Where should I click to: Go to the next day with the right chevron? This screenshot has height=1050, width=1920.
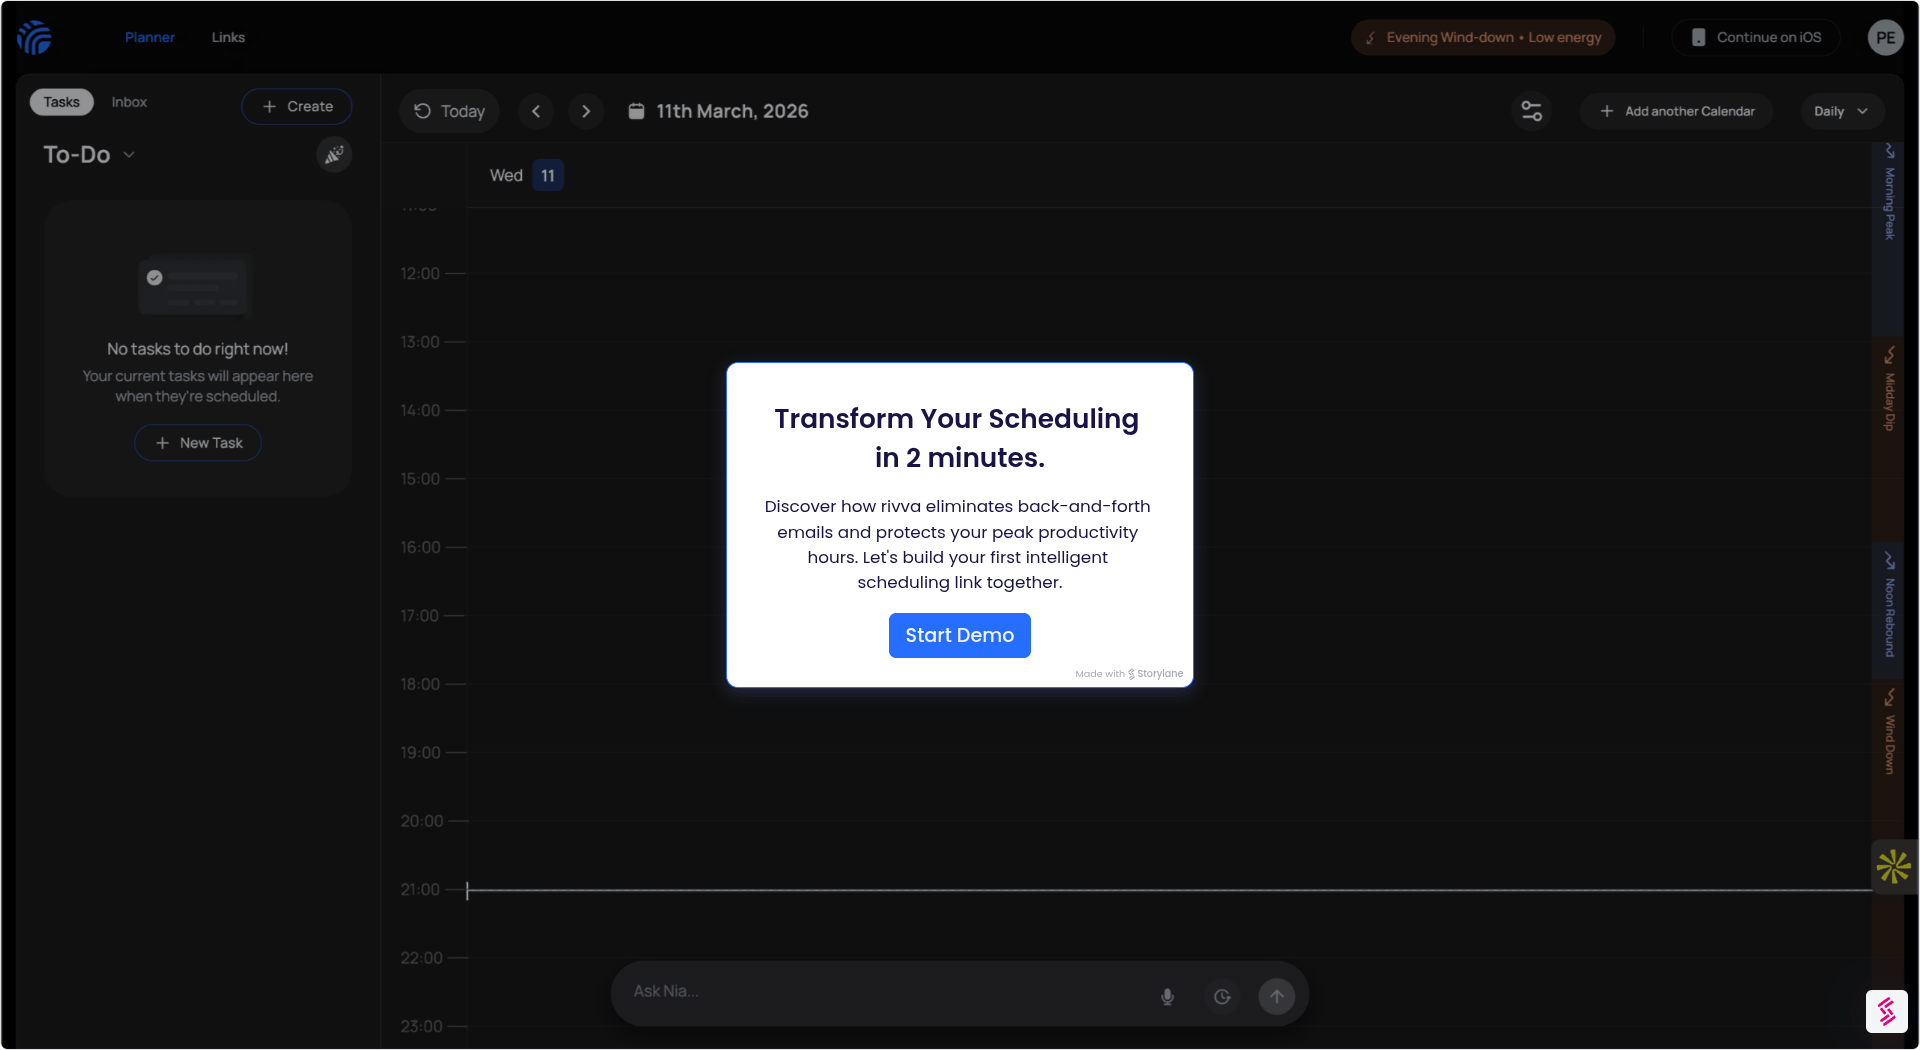[586, 111]
